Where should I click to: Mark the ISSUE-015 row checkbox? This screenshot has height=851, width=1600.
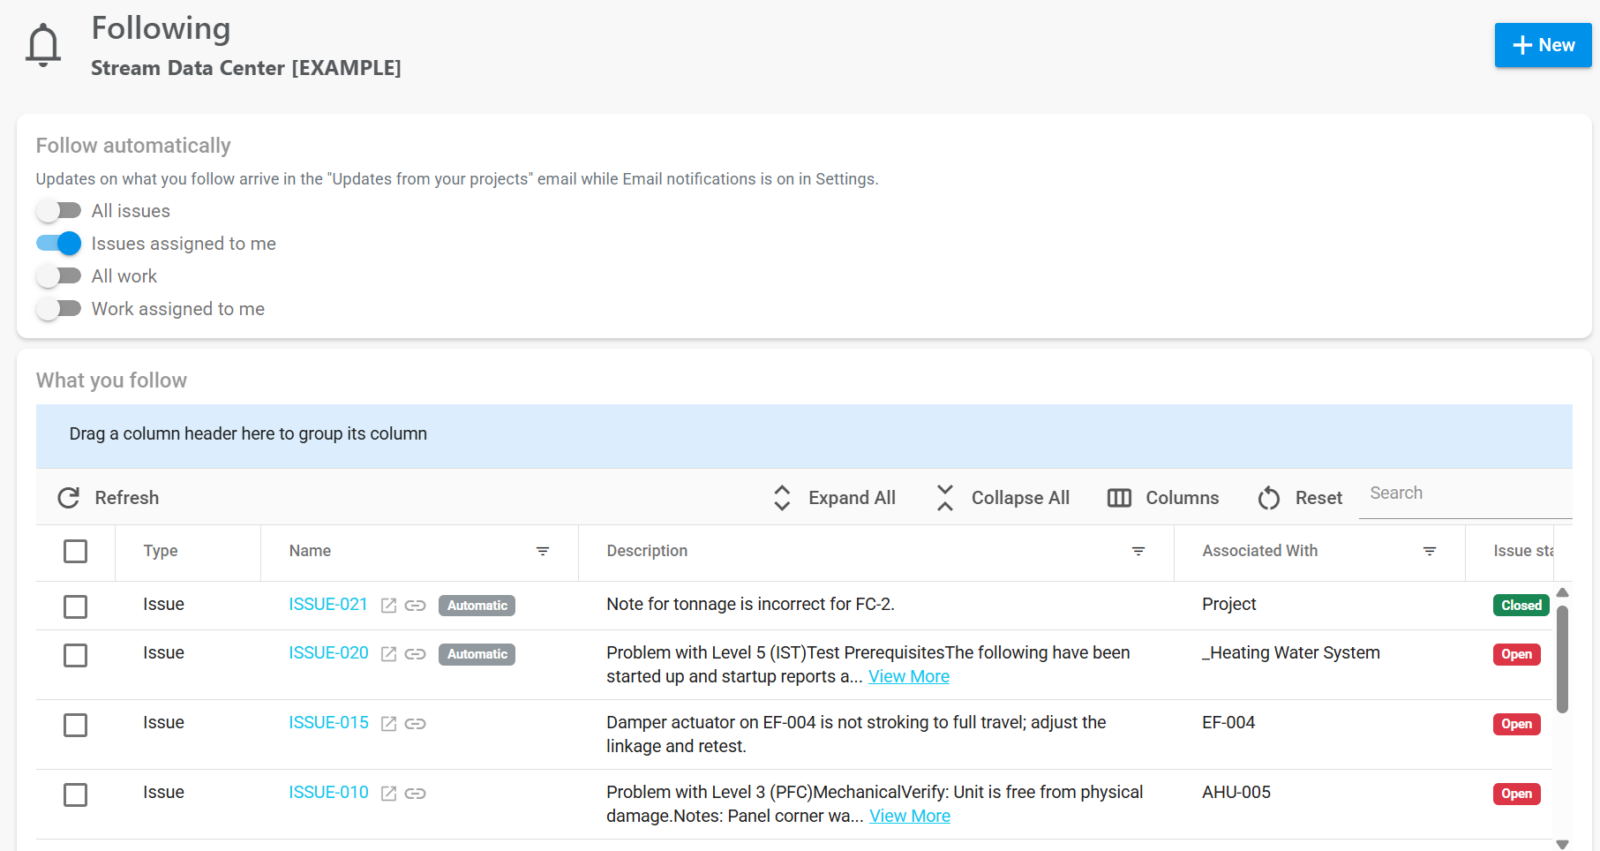pos(75,725)
